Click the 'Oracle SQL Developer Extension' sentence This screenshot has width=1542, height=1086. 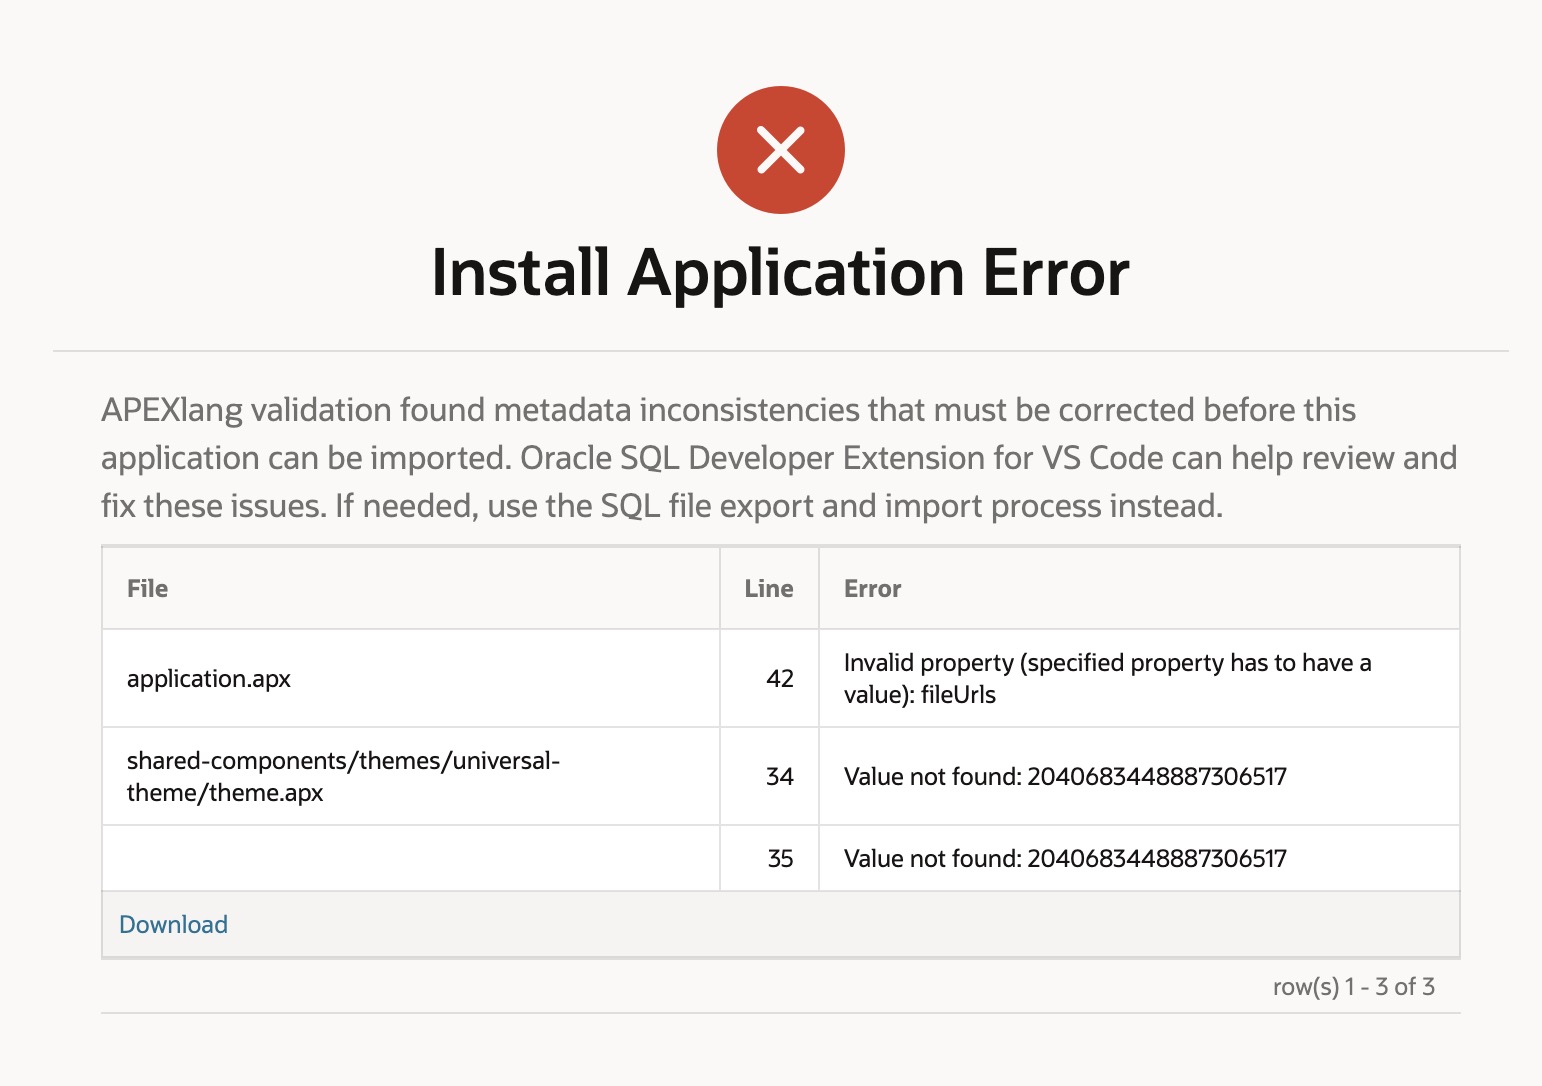pyautogui.click(x=989, y=458)
